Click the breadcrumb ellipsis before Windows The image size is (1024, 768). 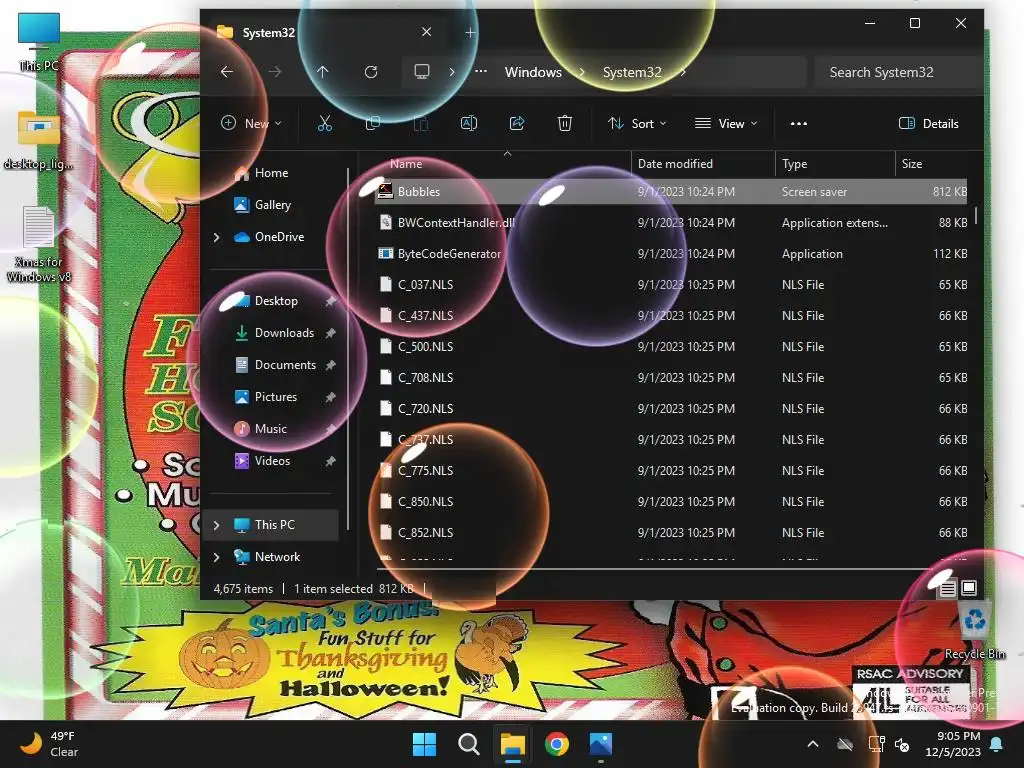[x=481, y=72]
